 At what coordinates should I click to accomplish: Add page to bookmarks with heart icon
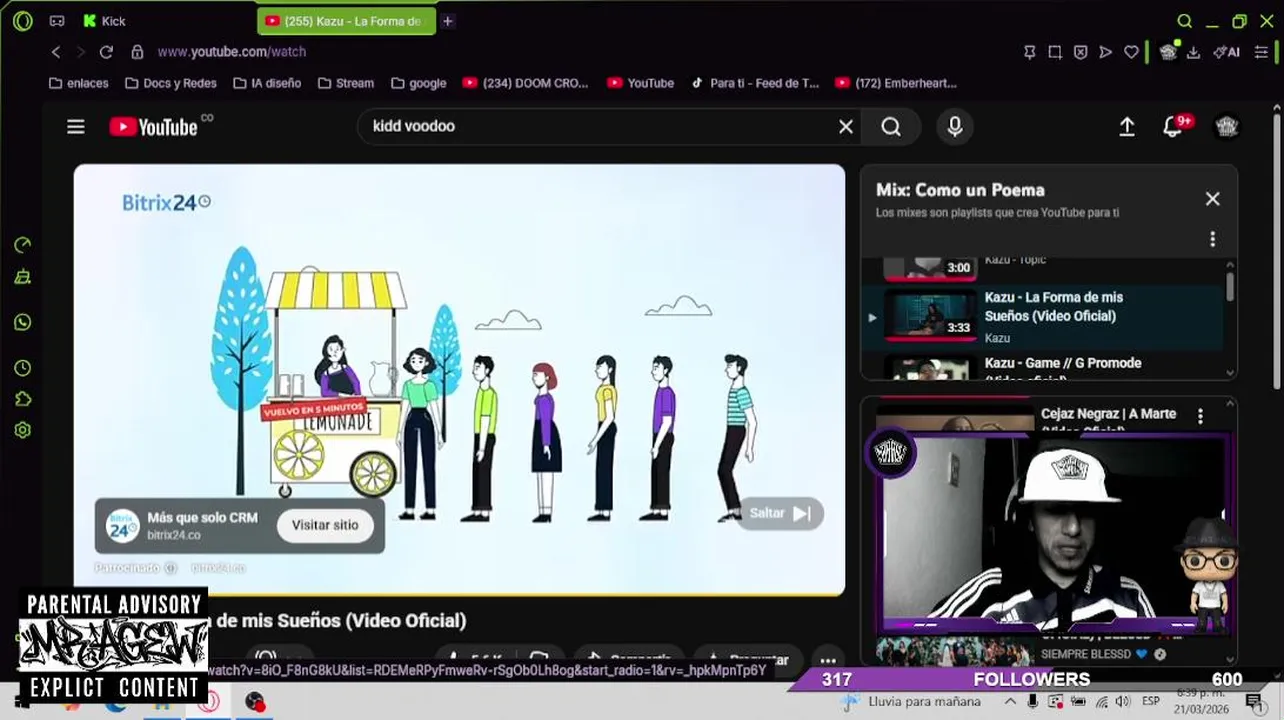[x=1131, y=52]
